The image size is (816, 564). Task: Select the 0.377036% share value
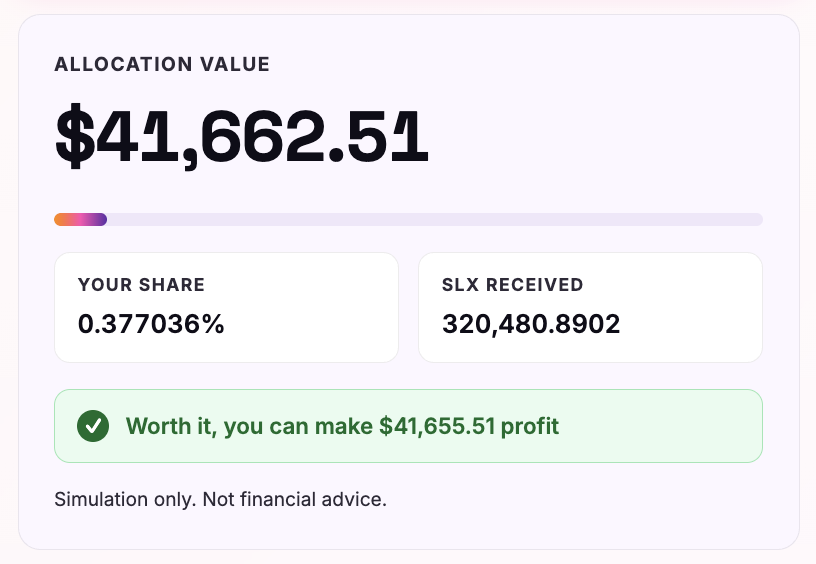[151, 324]
